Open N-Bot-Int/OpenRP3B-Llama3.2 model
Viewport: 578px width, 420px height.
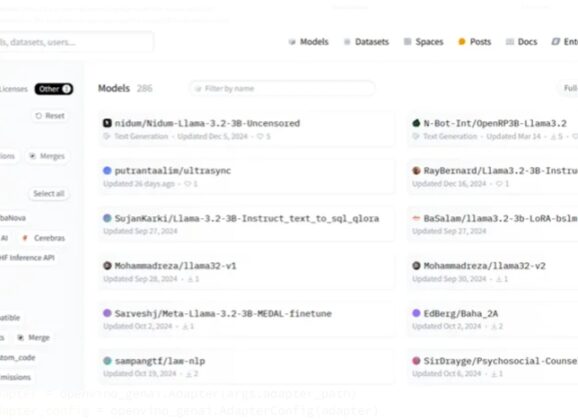point(492,129)
